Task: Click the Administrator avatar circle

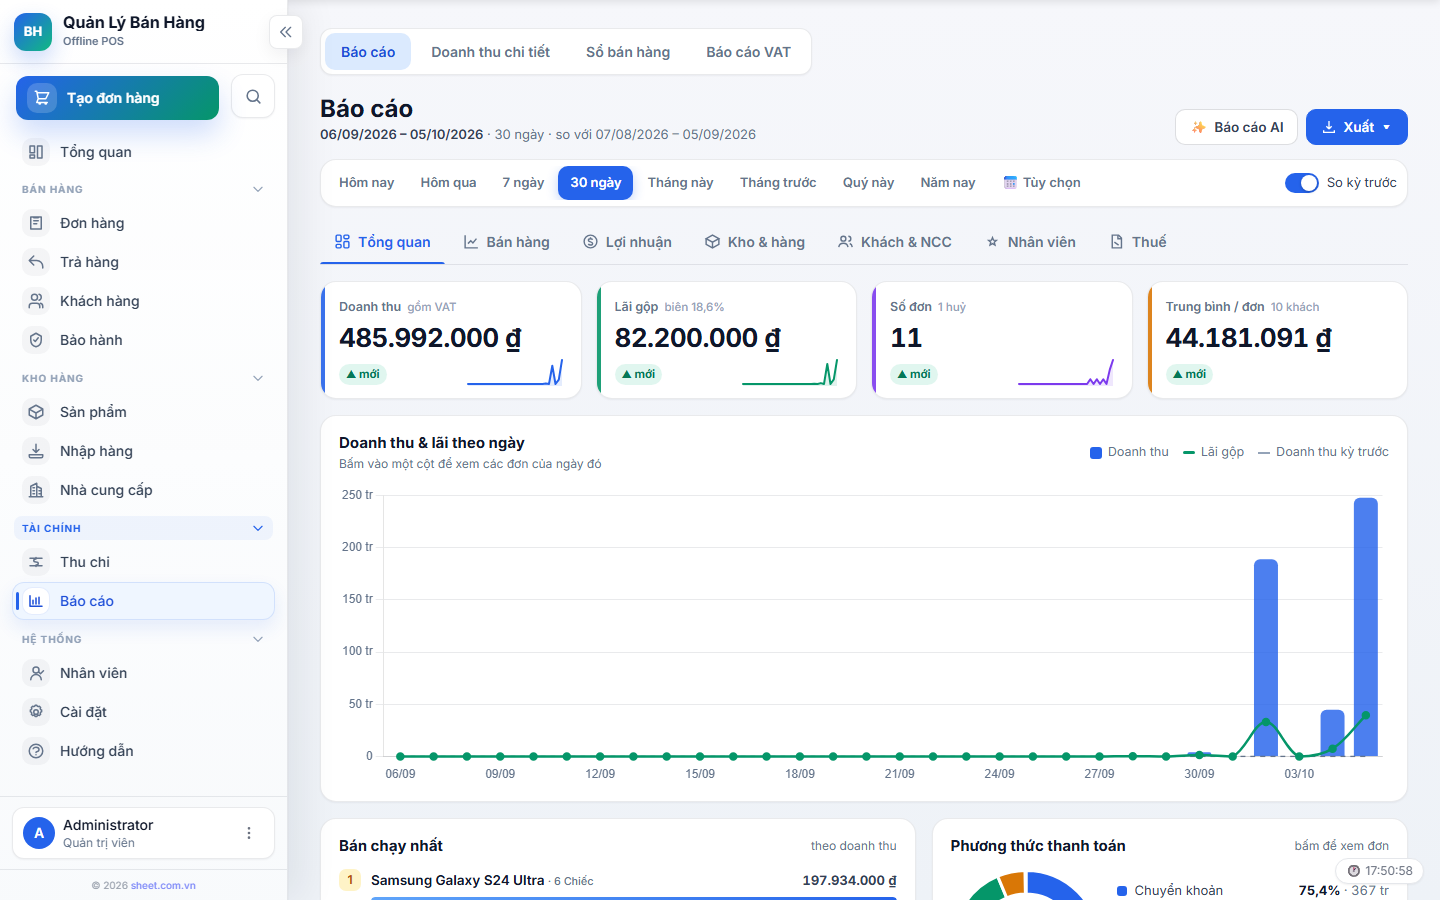Action: (39, 833)
